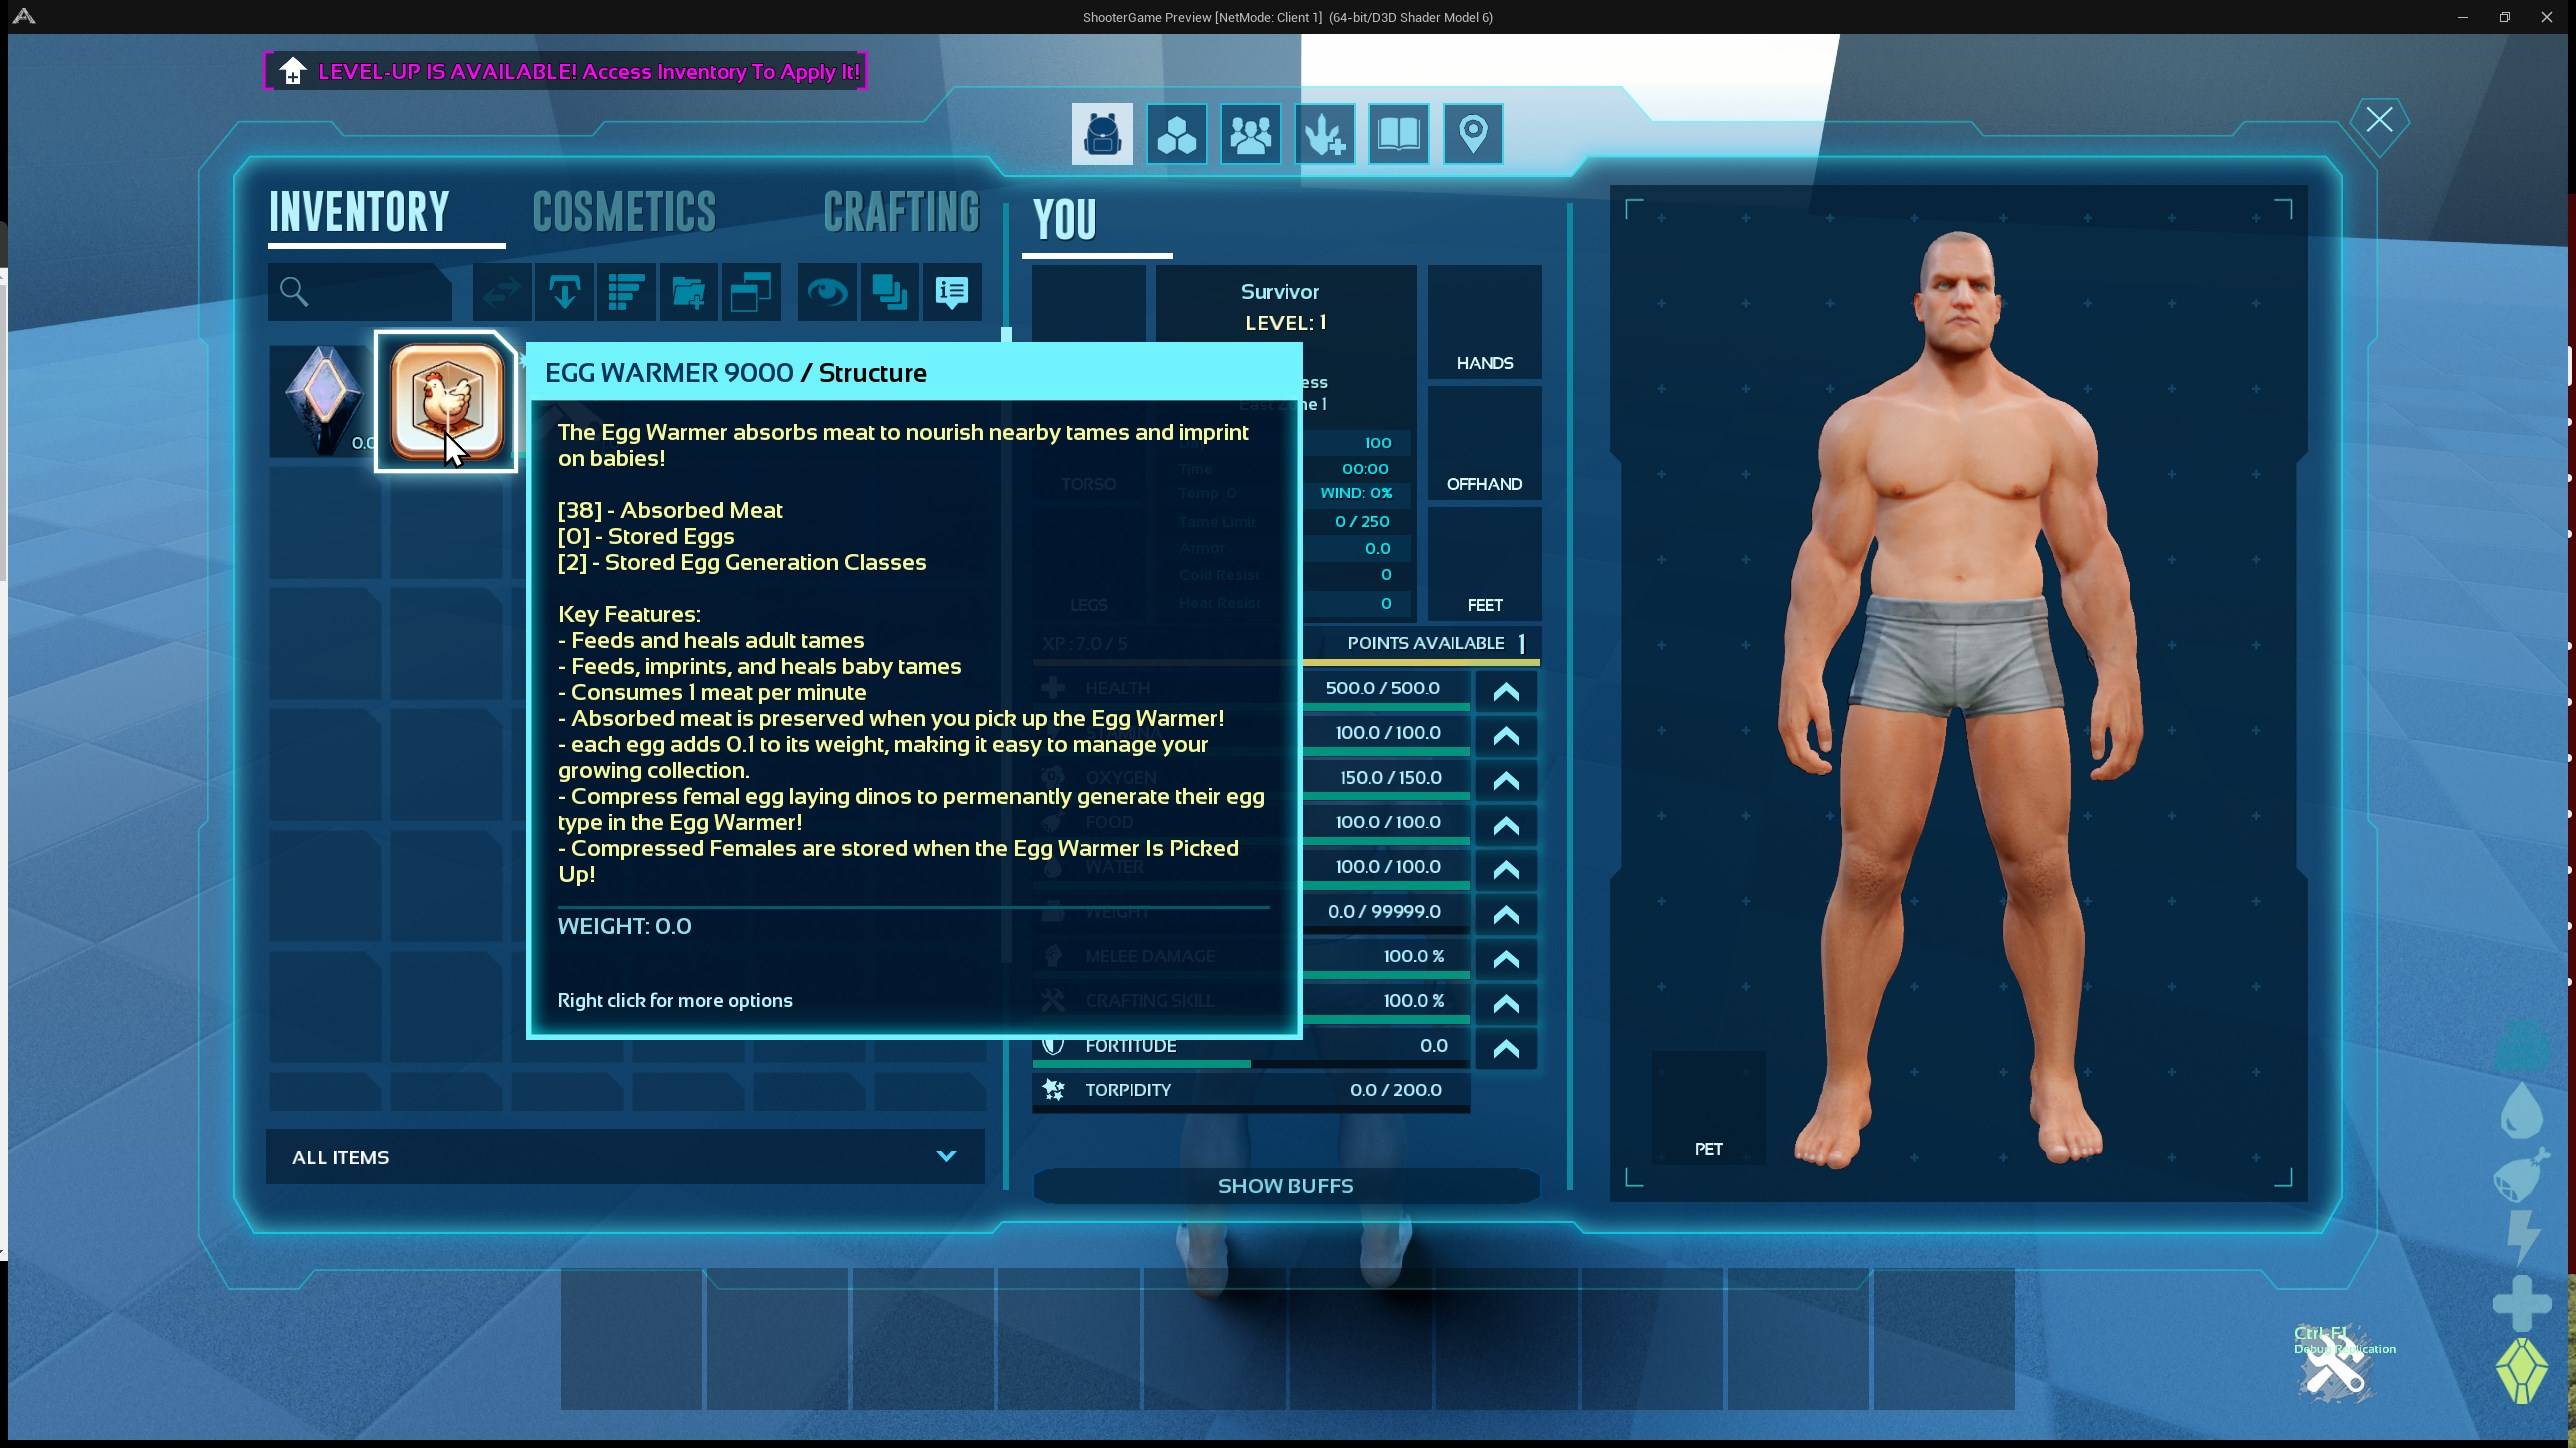This screenshot has height=1448, width=2576.
Task: Toggle the item tooltip info icon
Action: pyautogui.click(x=951, y=292)
